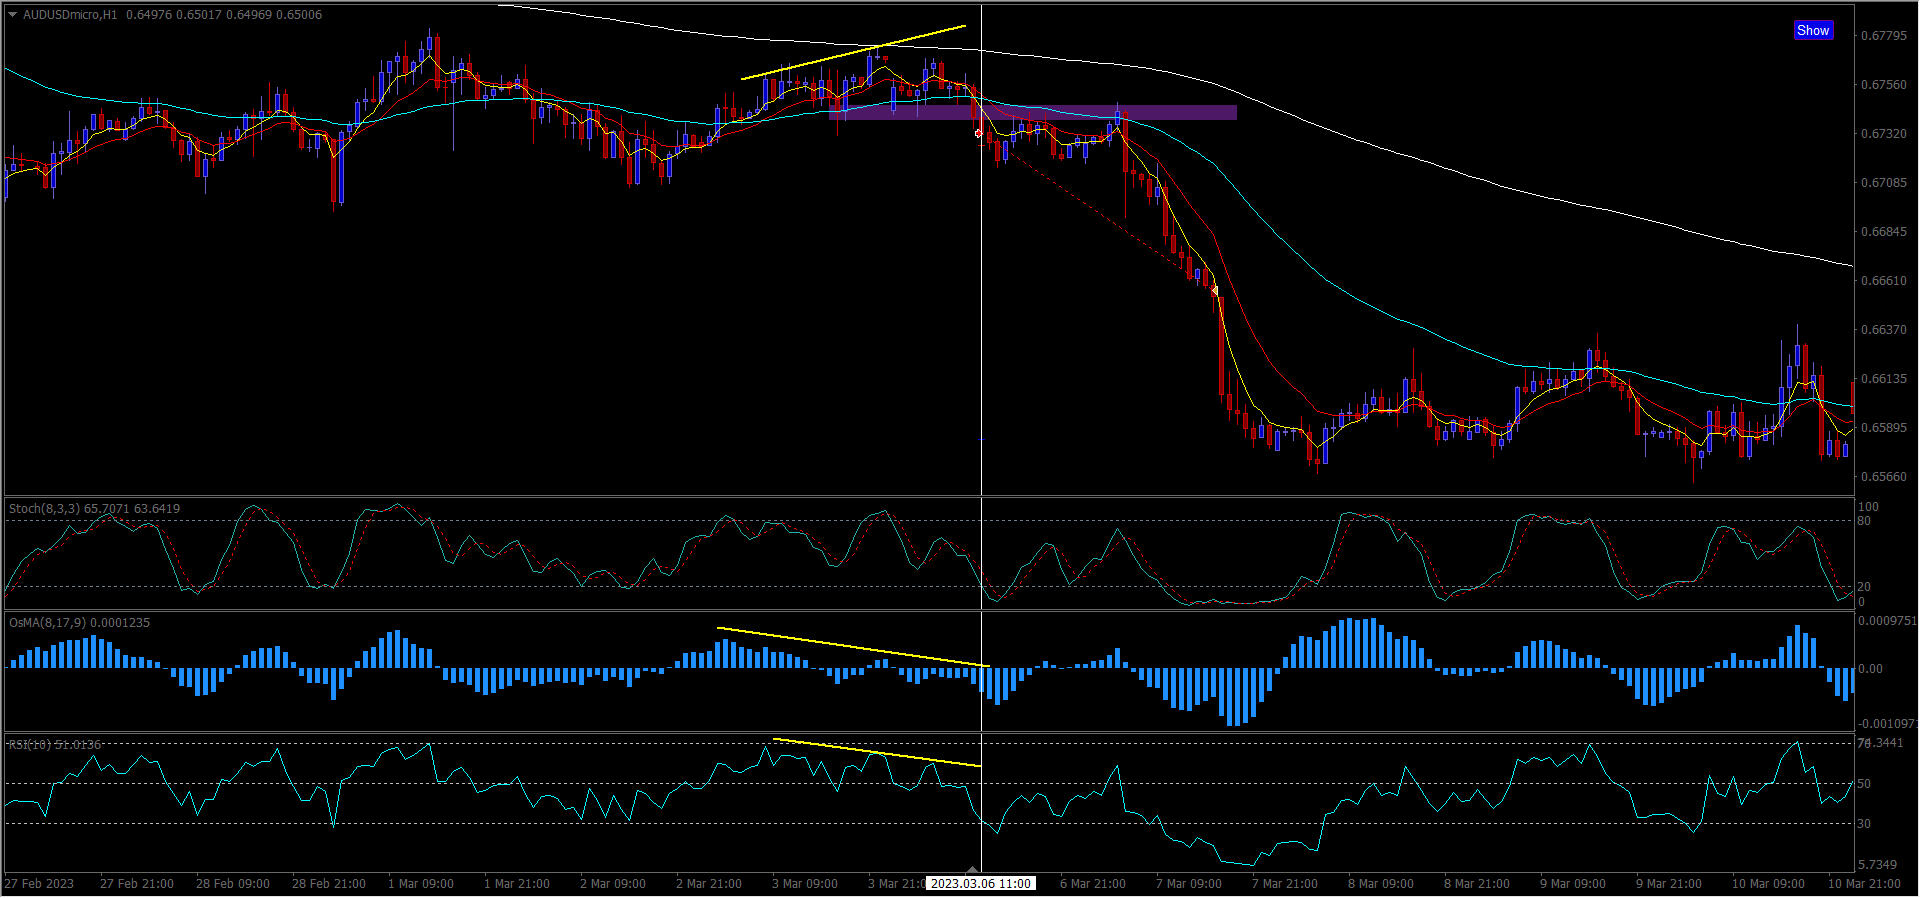Click the red arrow marker on the vertical line
Screen dimensions: 1920x898
click(978, 133)
